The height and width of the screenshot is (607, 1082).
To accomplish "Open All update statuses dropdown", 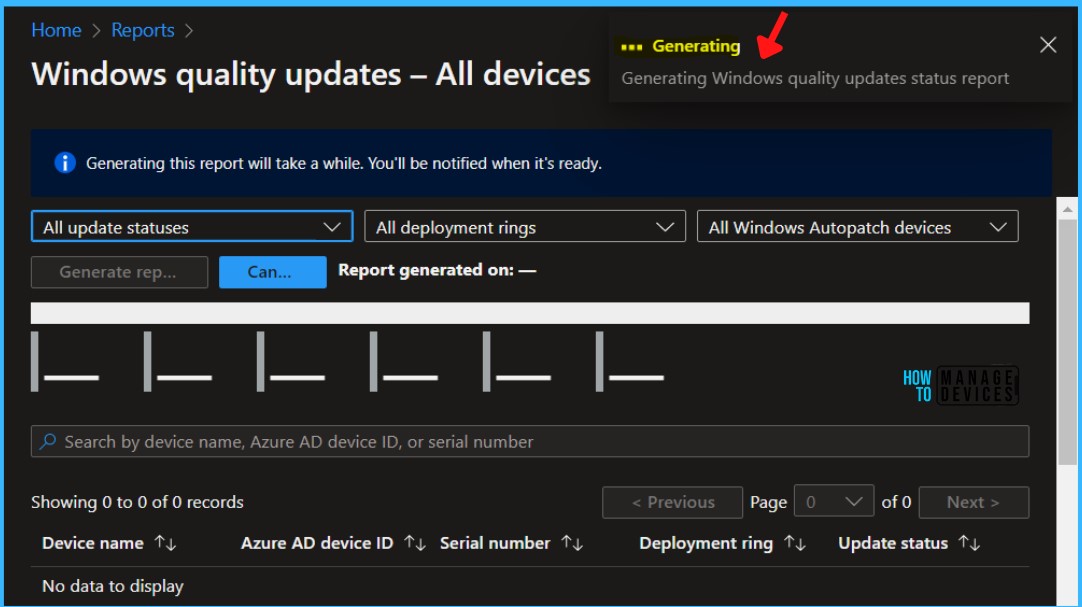I will (x=192, y=226).
